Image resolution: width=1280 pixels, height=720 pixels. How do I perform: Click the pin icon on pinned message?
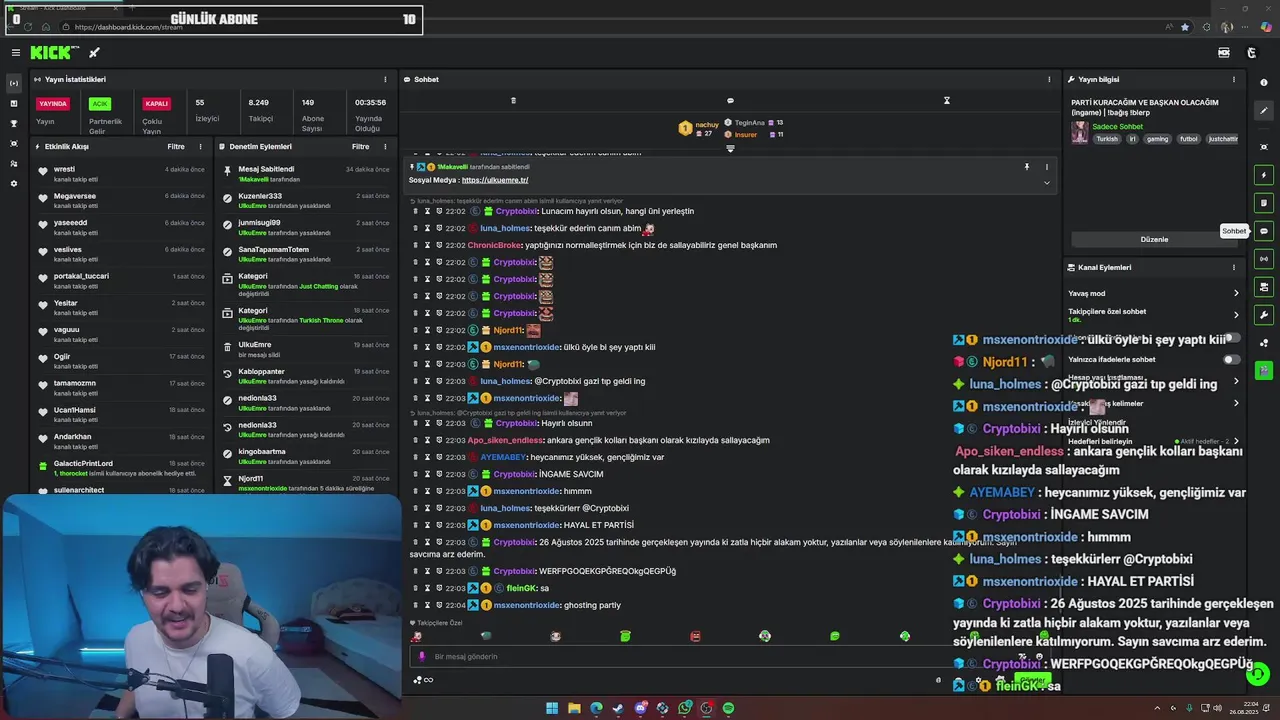point(1026,167)
